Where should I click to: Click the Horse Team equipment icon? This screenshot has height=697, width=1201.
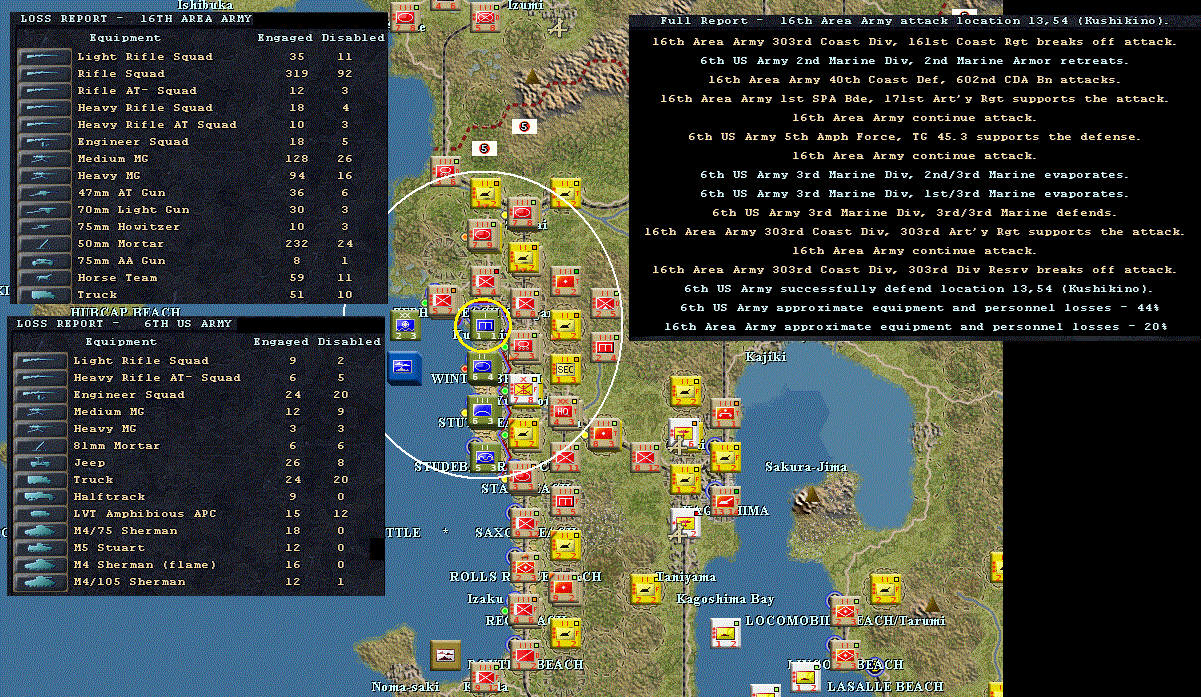pos(45,278)
